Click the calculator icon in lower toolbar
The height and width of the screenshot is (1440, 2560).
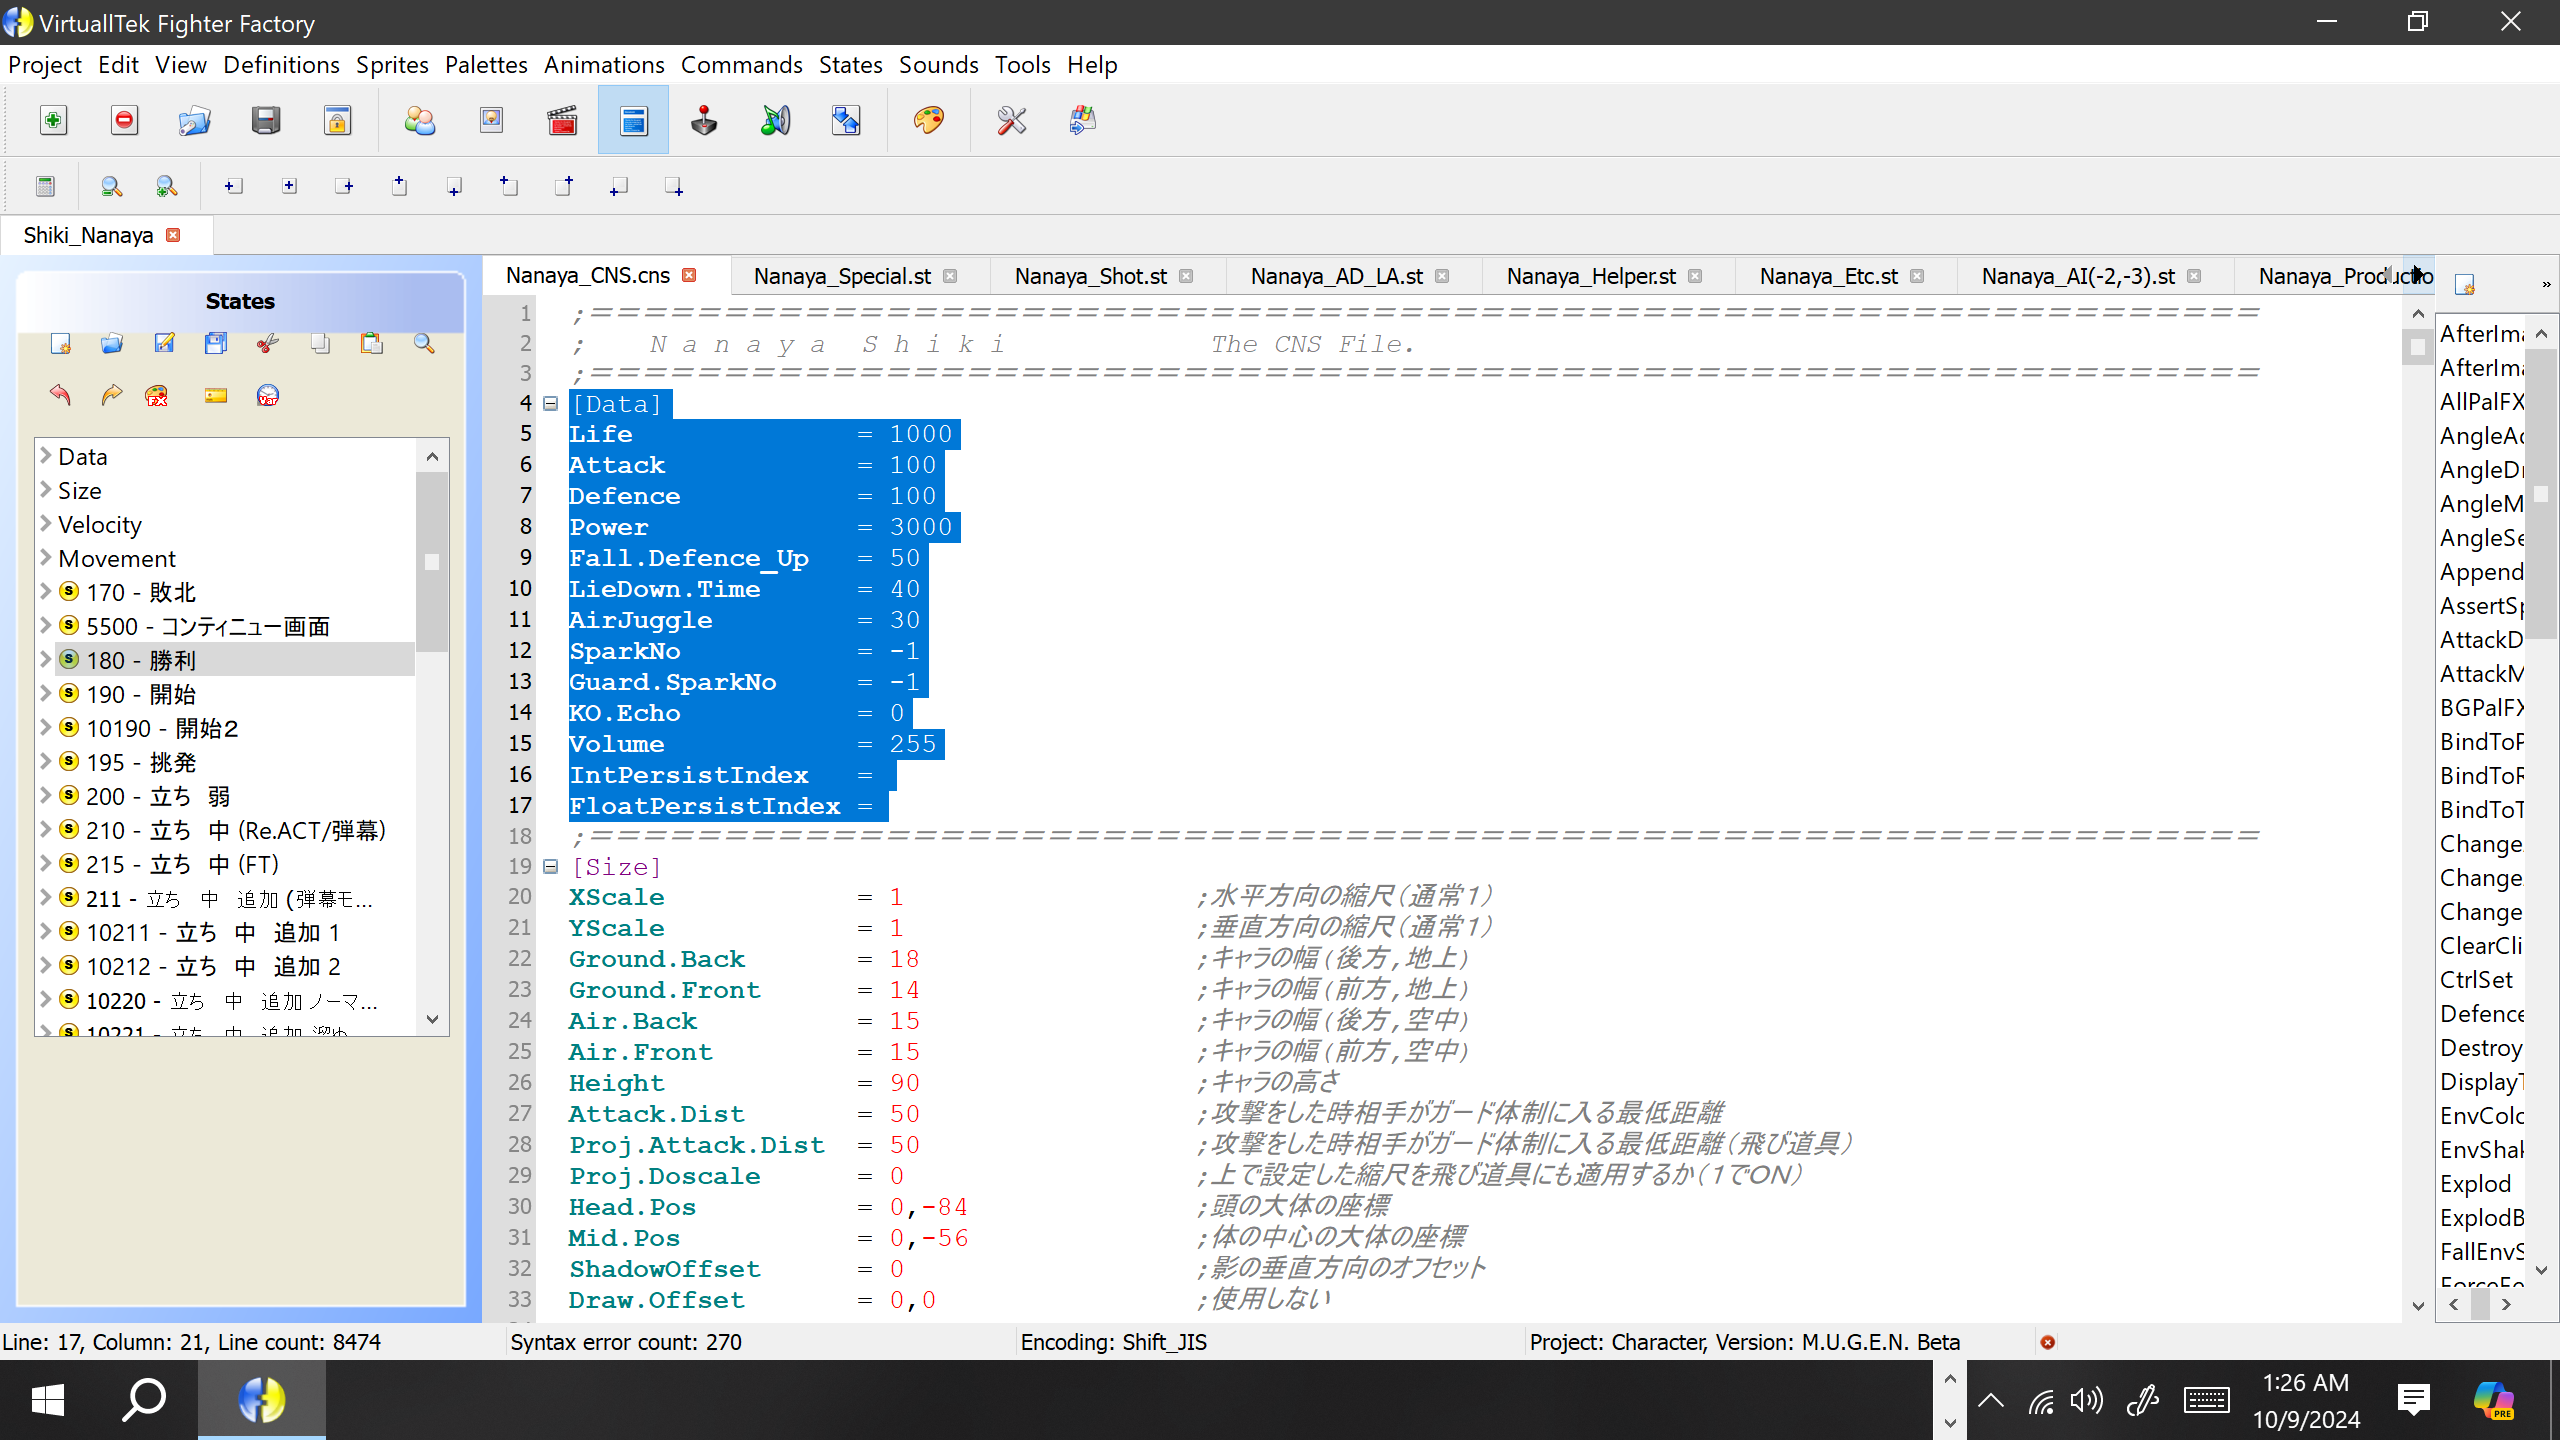click(x=45, y=186)
